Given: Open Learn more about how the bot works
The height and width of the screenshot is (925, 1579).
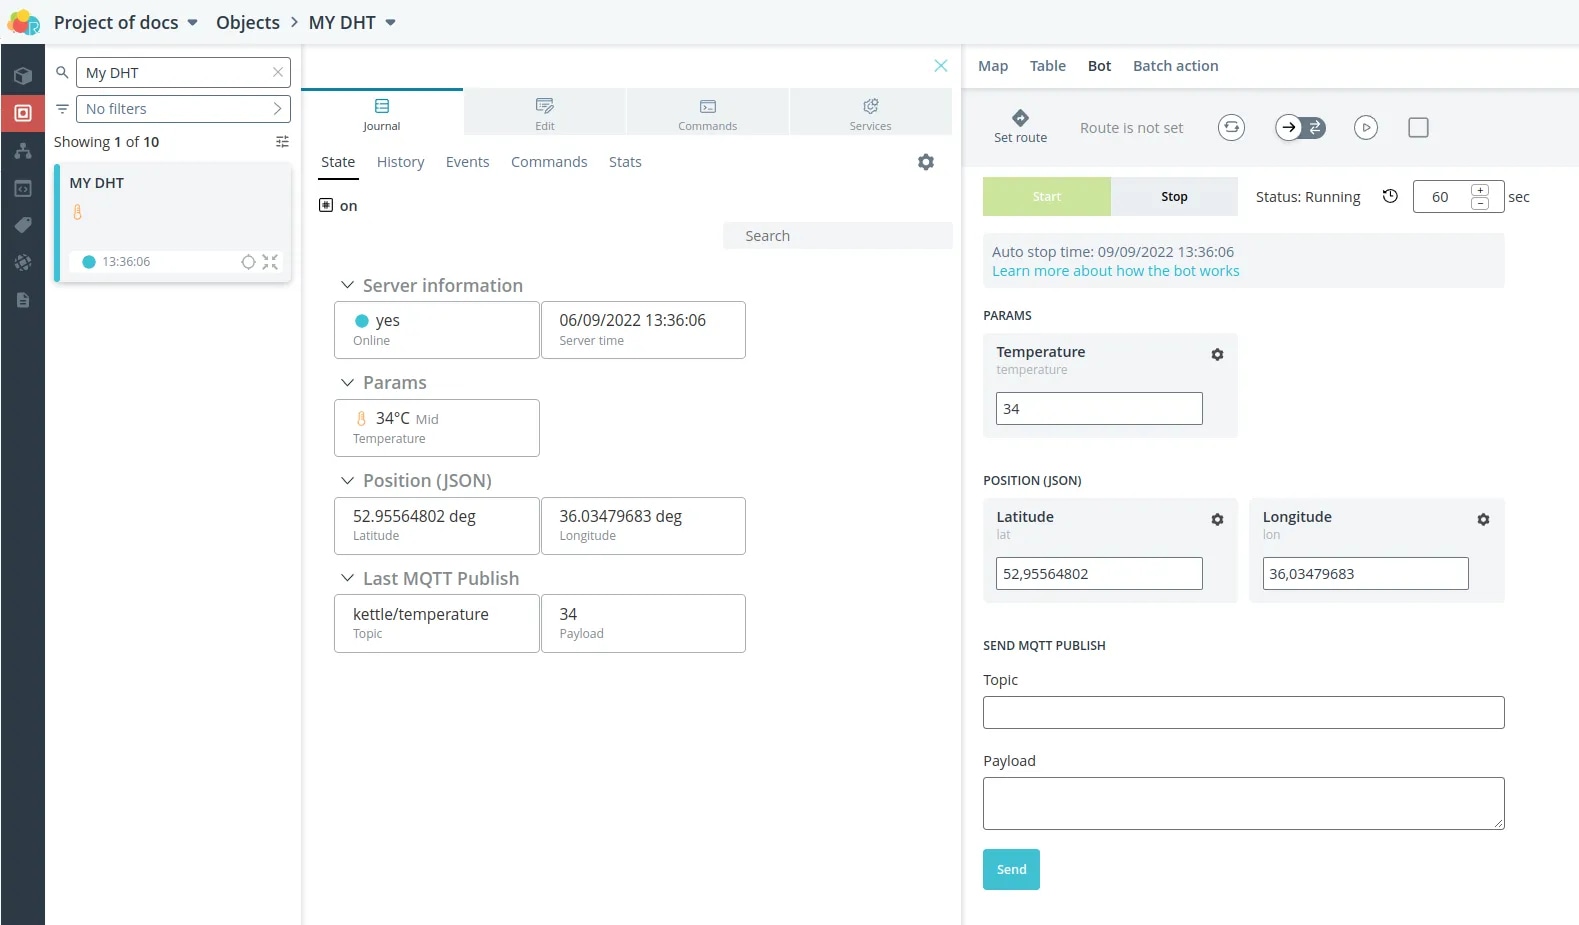Looking at the screenshot, I should pyautogui.click(x=1115, y=271).
